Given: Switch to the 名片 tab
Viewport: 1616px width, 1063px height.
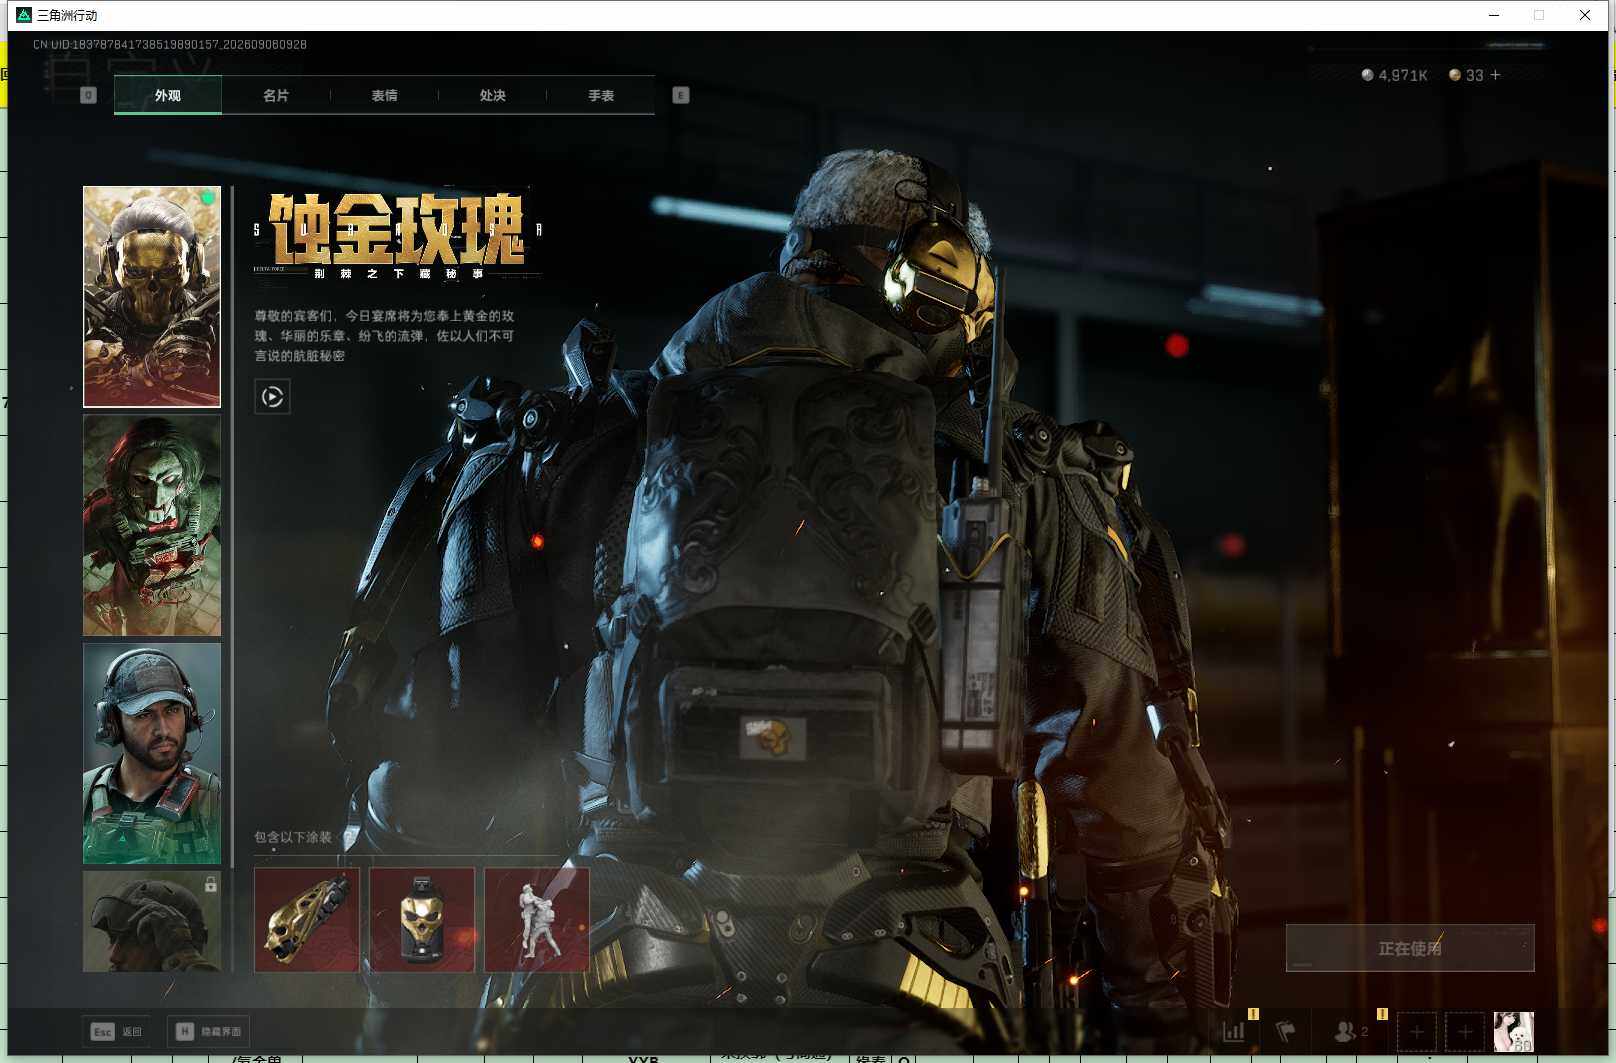Looking at the screenshot, I should [x=276, y=95].
